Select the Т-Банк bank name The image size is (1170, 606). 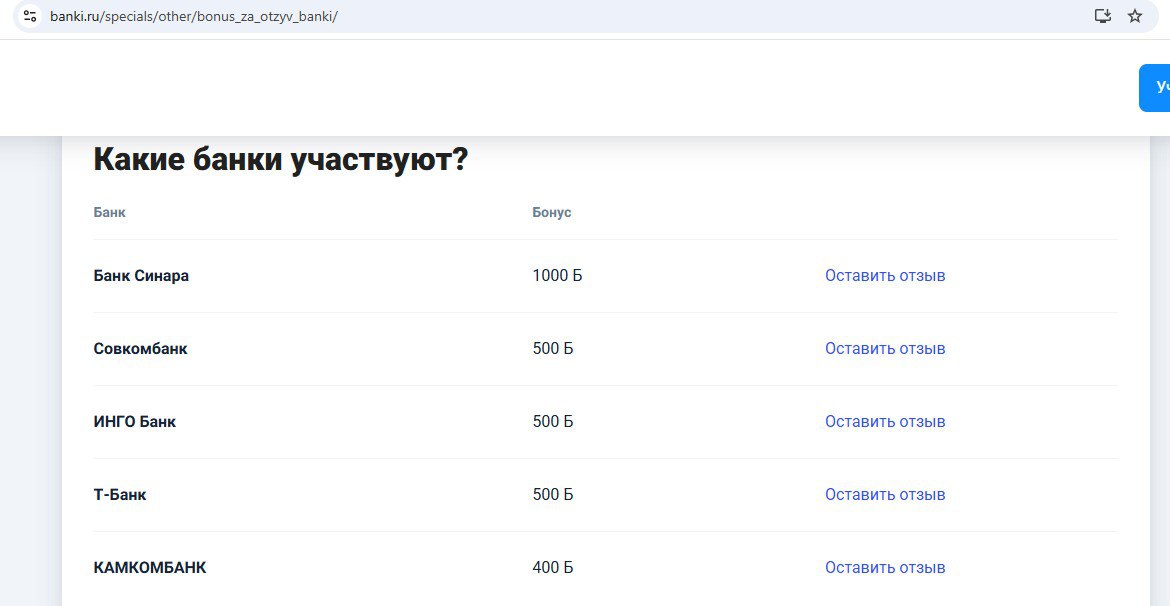click(x=120, y=495)
